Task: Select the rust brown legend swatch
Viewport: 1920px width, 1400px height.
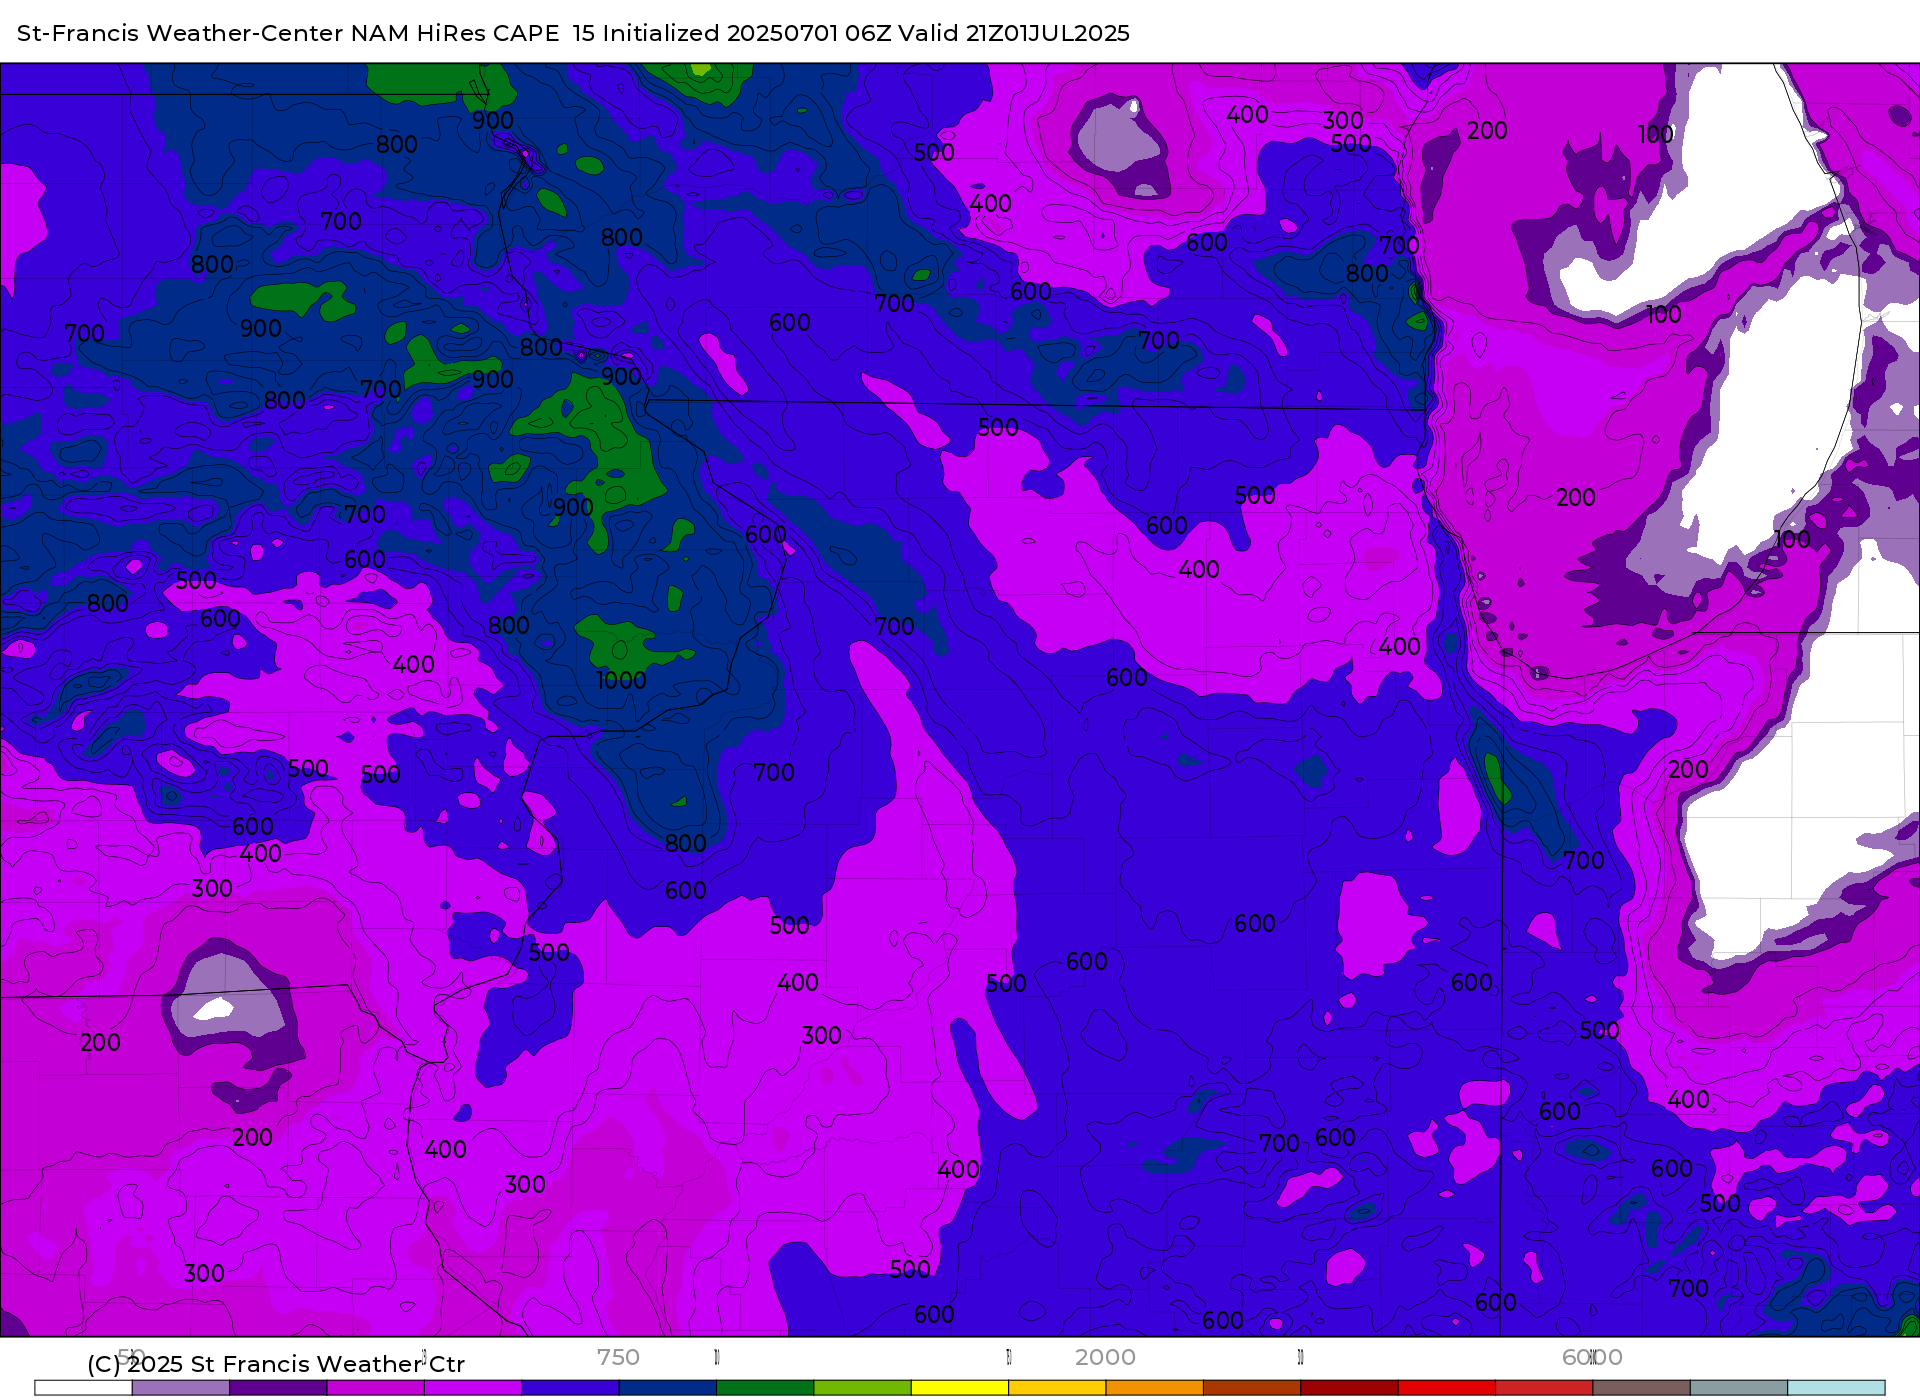Action: [x=1252, y=1388]
